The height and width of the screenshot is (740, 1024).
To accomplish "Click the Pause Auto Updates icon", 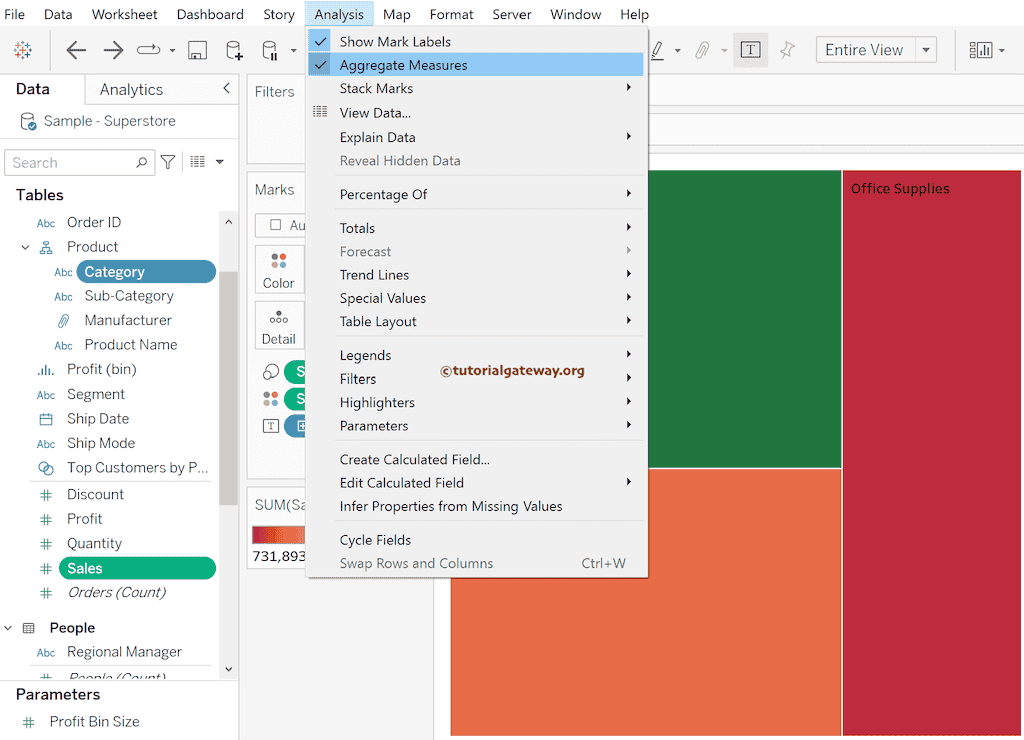I will (x=270, y=50).
